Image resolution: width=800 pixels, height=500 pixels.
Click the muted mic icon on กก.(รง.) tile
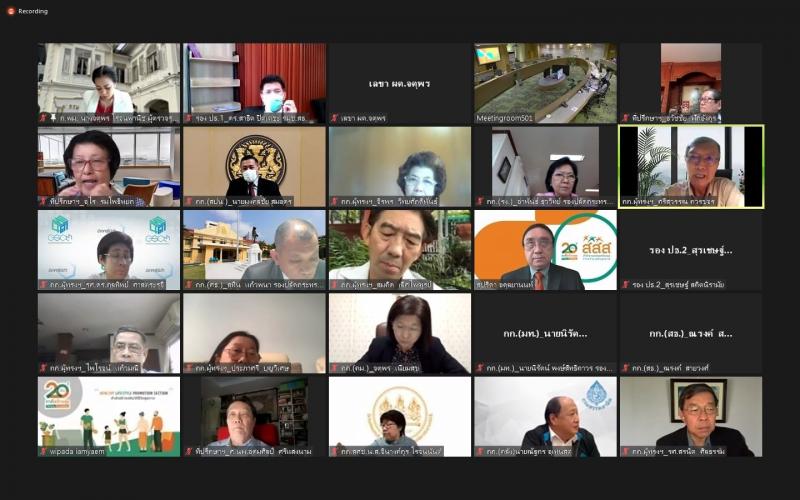pyautogui.click(x=480, y=202)
